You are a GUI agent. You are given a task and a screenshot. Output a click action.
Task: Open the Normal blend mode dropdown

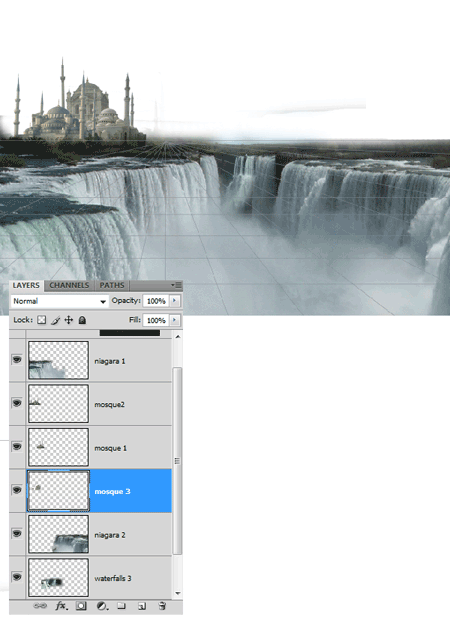59,301
